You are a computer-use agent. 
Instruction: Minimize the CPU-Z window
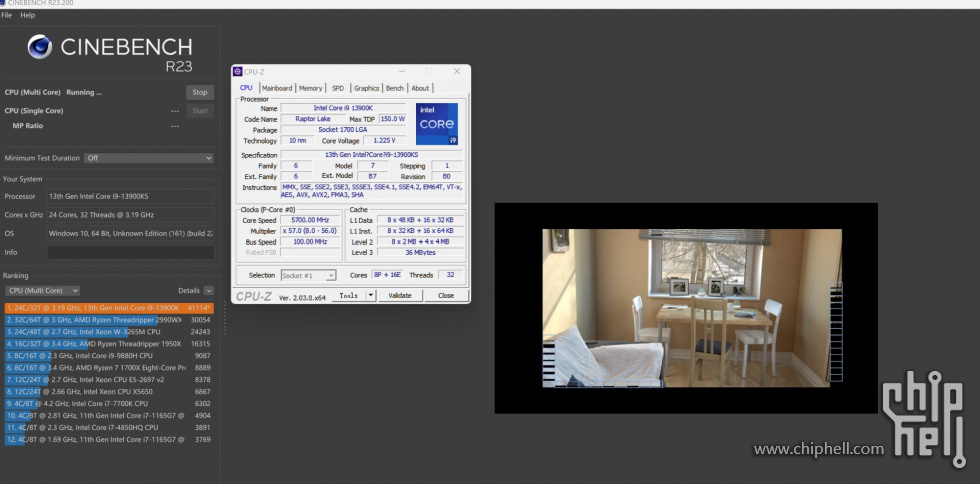[401, 71]
